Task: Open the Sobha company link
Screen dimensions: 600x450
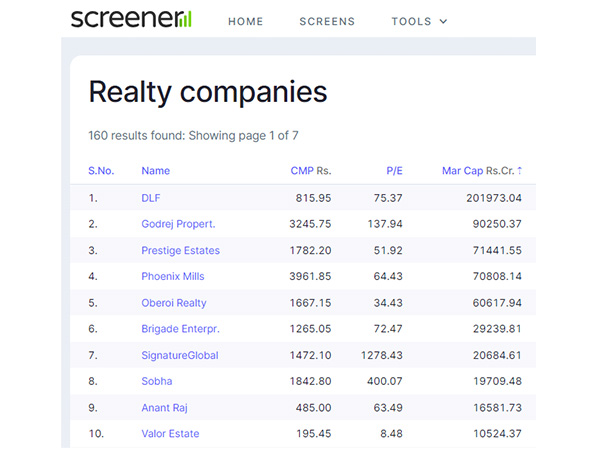Action: (157, 381)
